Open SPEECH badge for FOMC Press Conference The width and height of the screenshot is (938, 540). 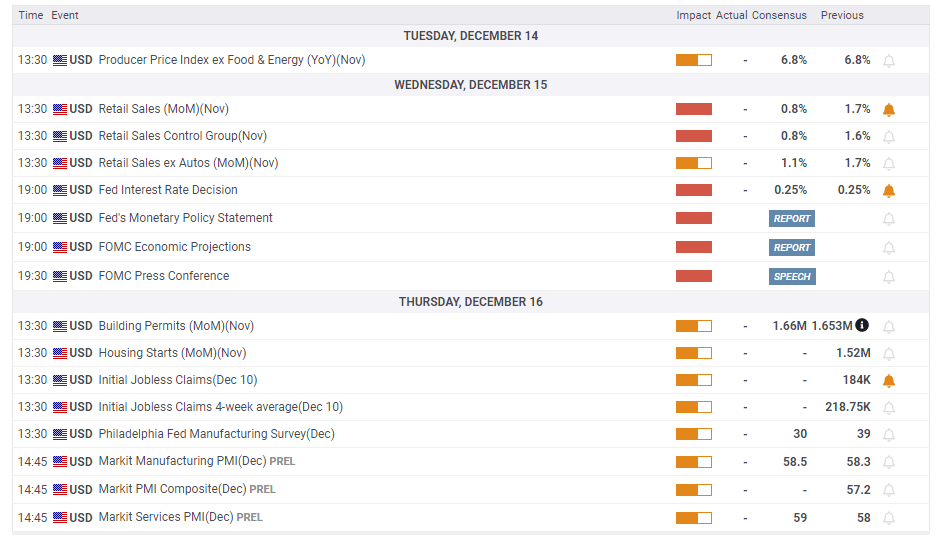pos(791,277)
